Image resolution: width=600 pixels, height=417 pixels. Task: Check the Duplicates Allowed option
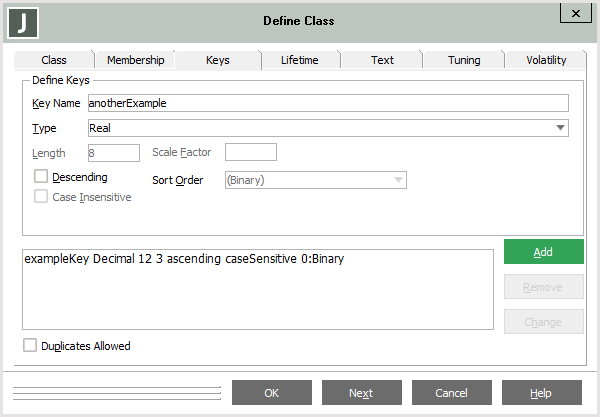point(30,346)
